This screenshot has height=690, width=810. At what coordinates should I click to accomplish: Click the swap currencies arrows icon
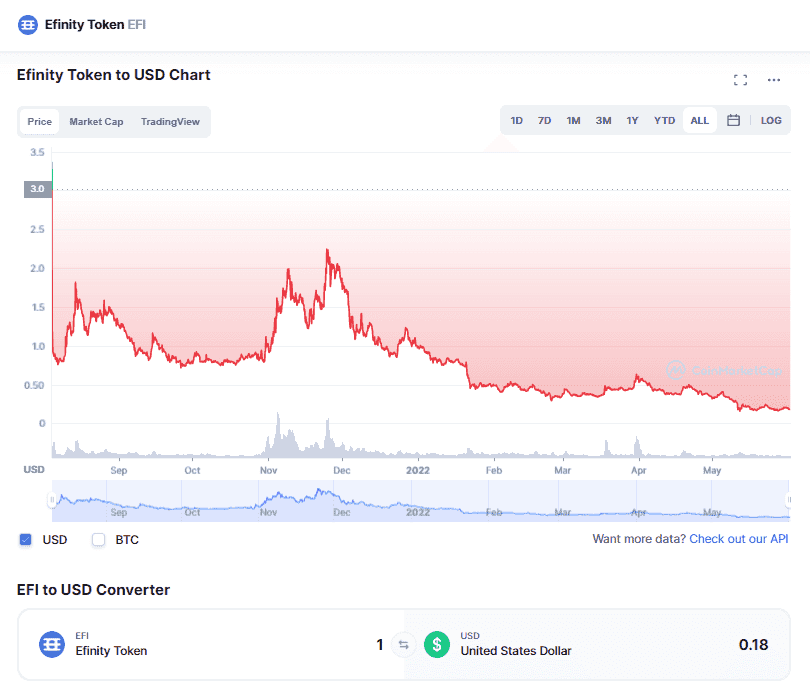click(x=403, y=645)
